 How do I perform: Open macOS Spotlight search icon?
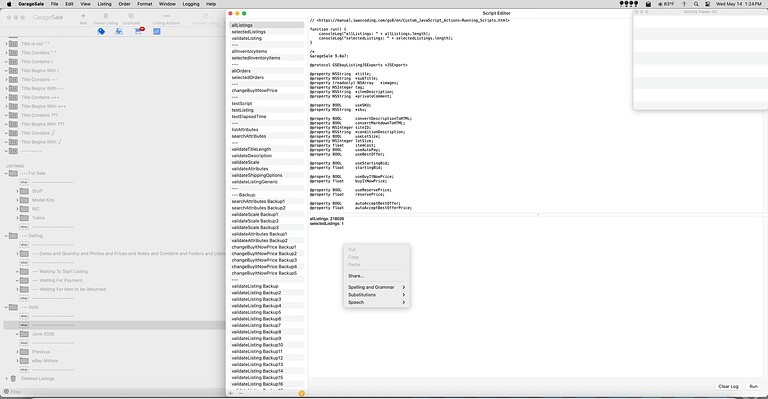[x=696, y=4]
